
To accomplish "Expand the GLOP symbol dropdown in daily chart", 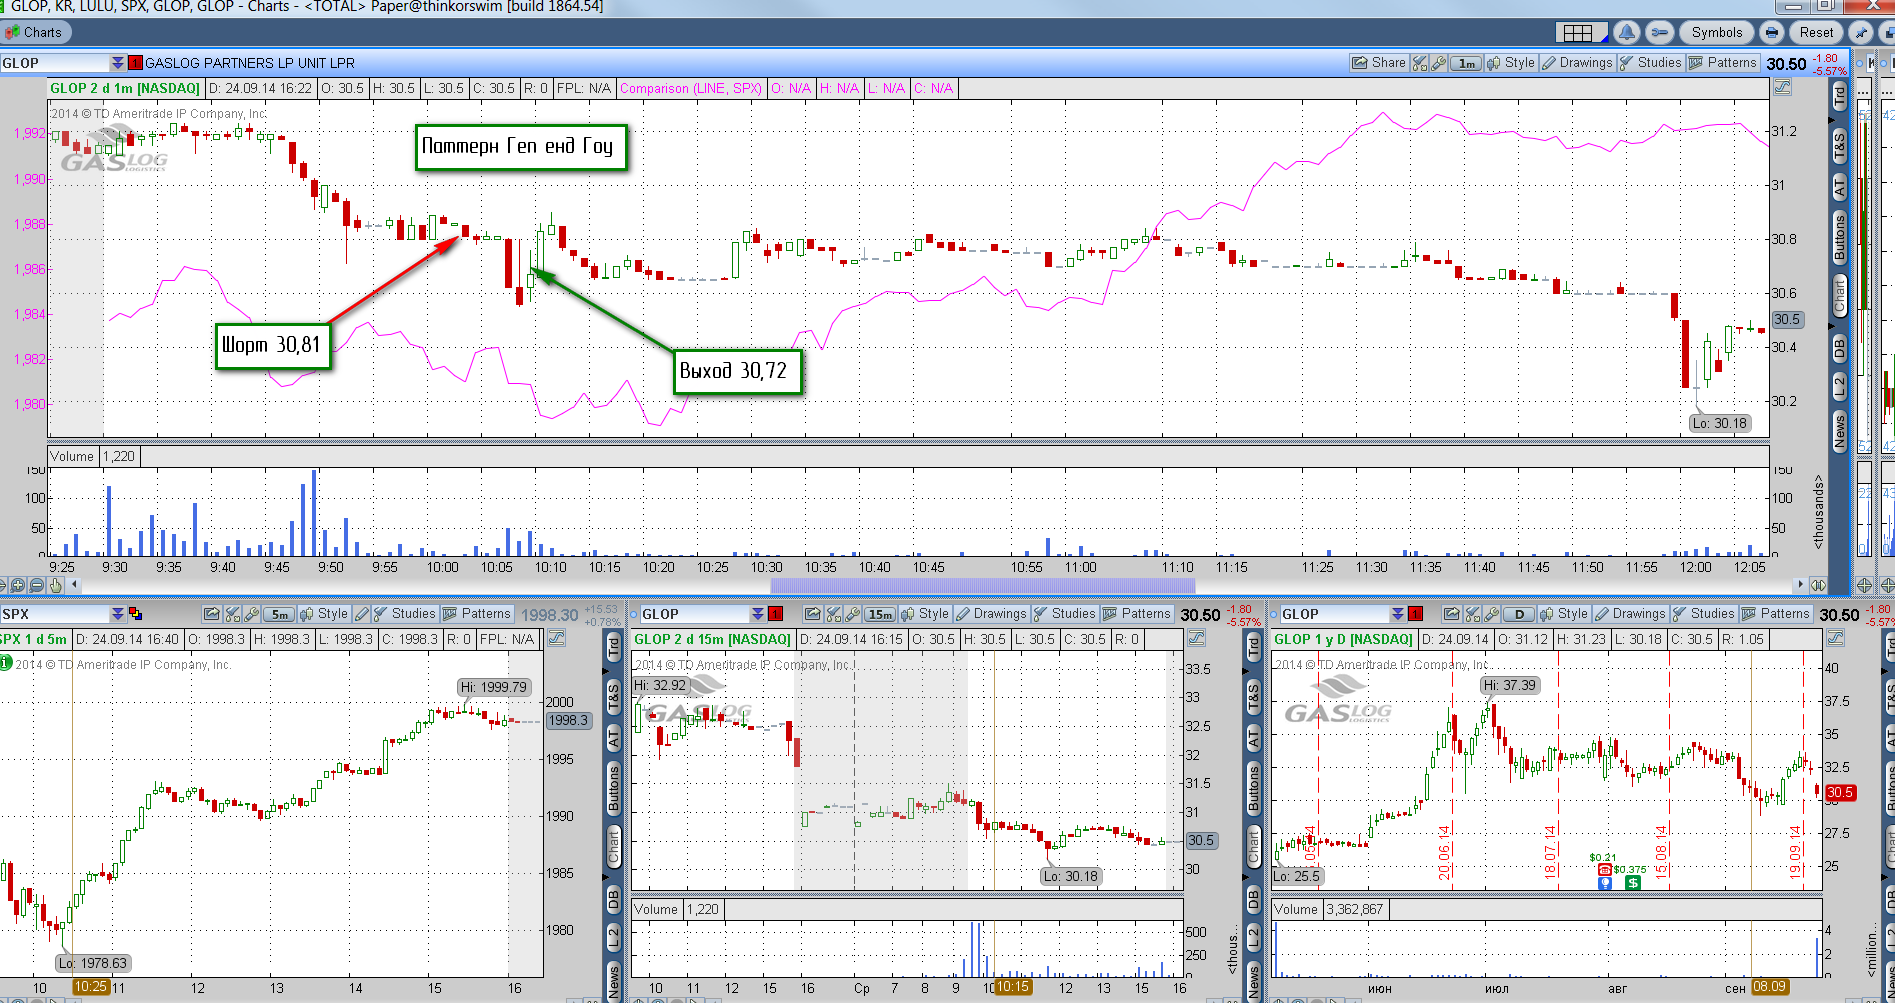I will coord(1398,614).
